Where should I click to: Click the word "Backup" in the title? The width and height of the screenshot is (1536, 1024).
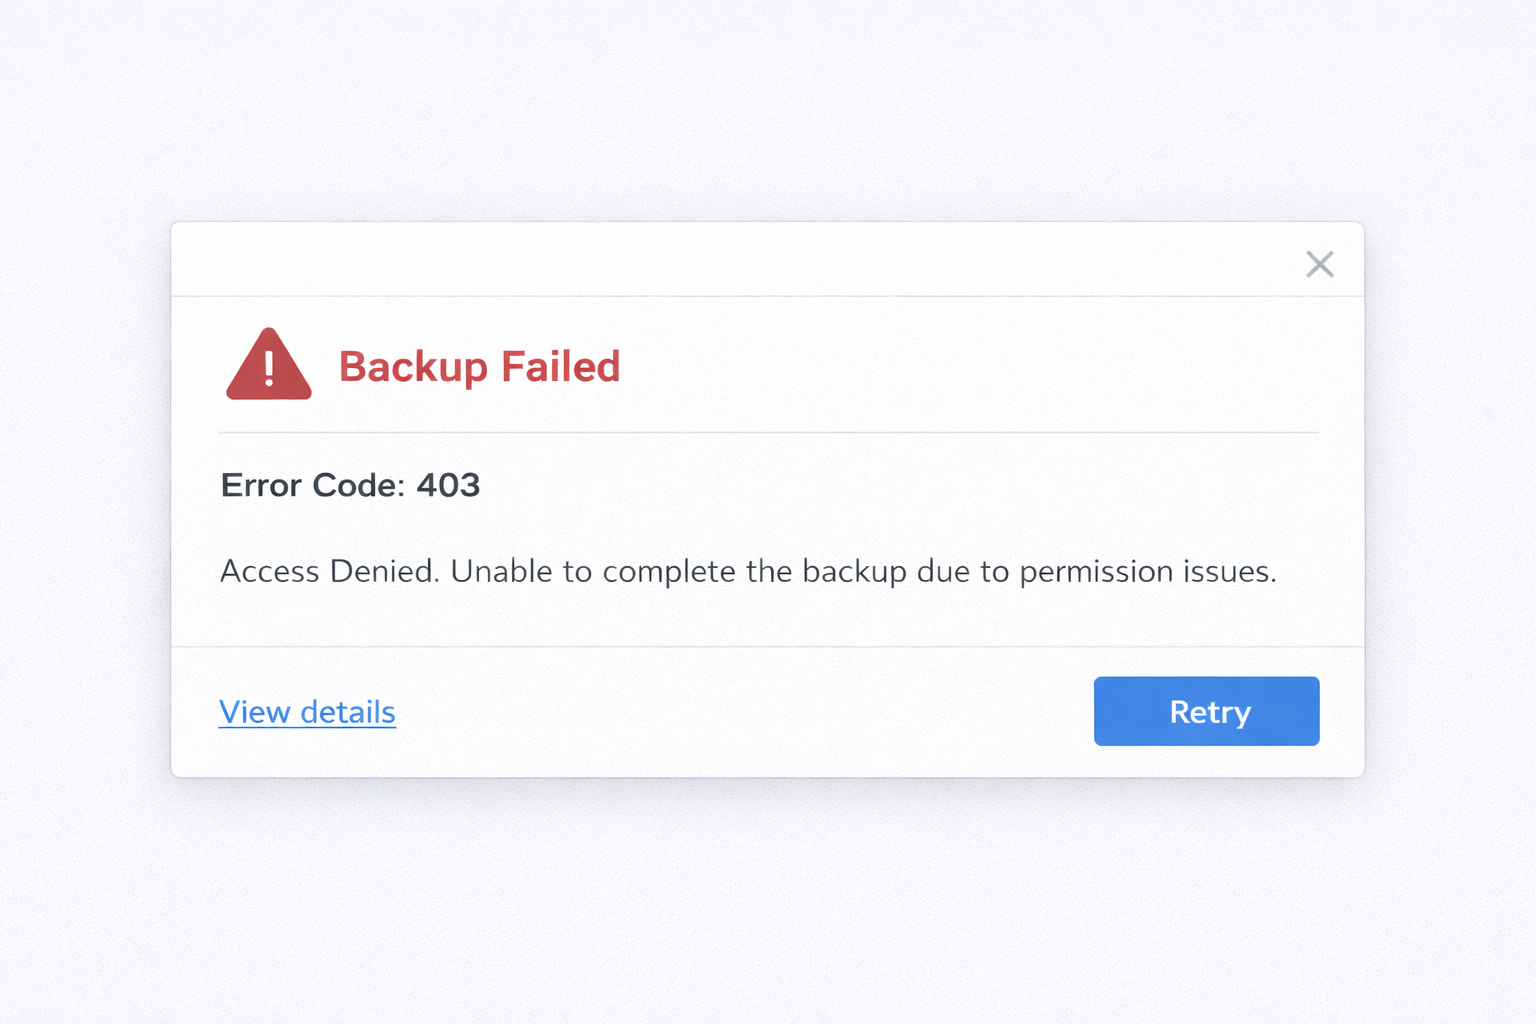pos(413,367)
